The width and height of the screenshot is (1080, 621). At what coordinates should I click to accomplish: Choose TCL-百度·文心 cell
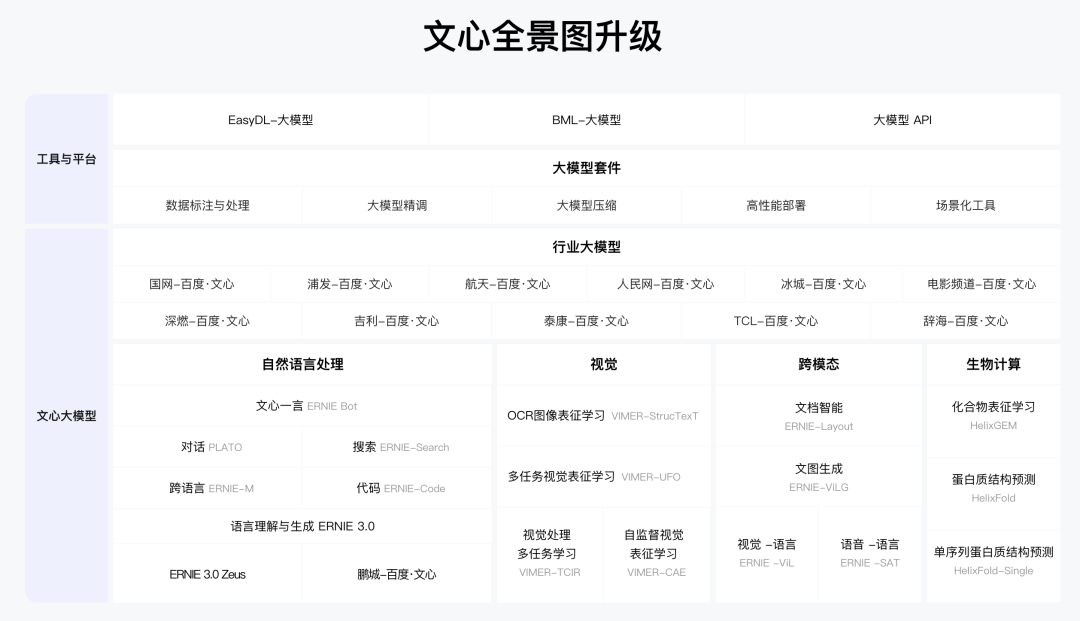click(776, 321)
